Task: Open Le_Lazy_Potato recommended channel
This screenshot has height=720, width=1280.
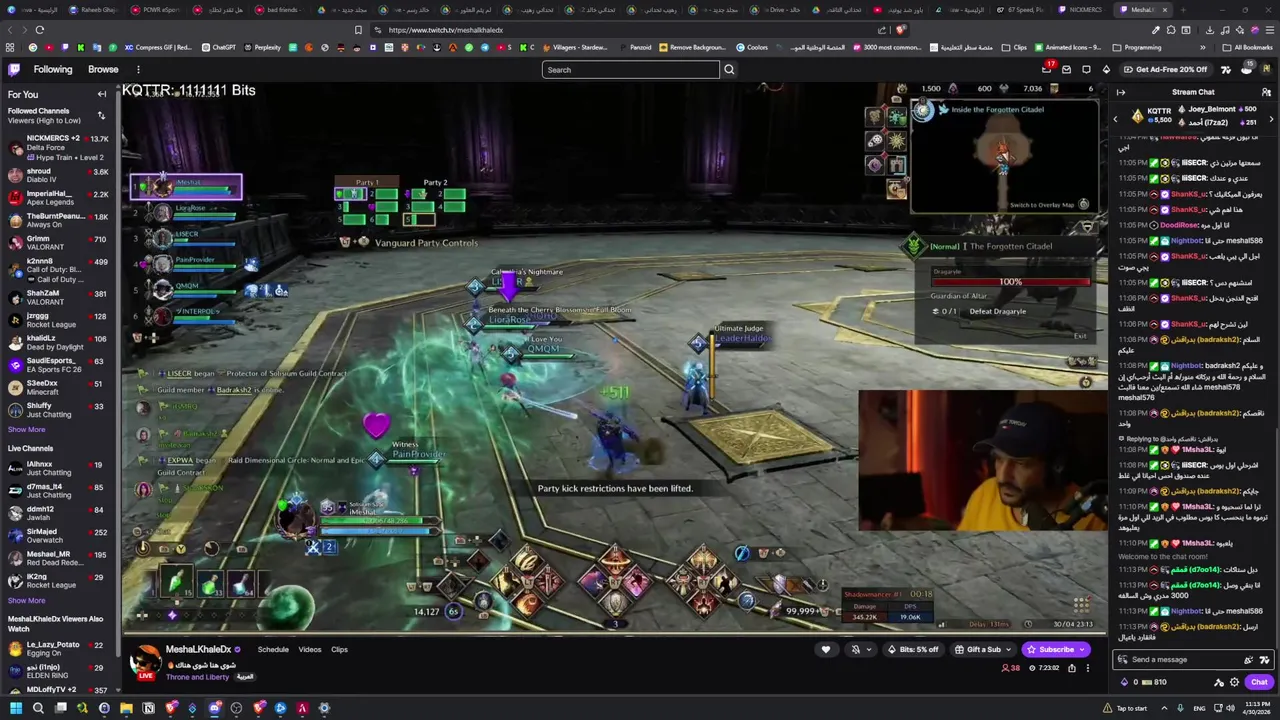Action: (58, 648)
